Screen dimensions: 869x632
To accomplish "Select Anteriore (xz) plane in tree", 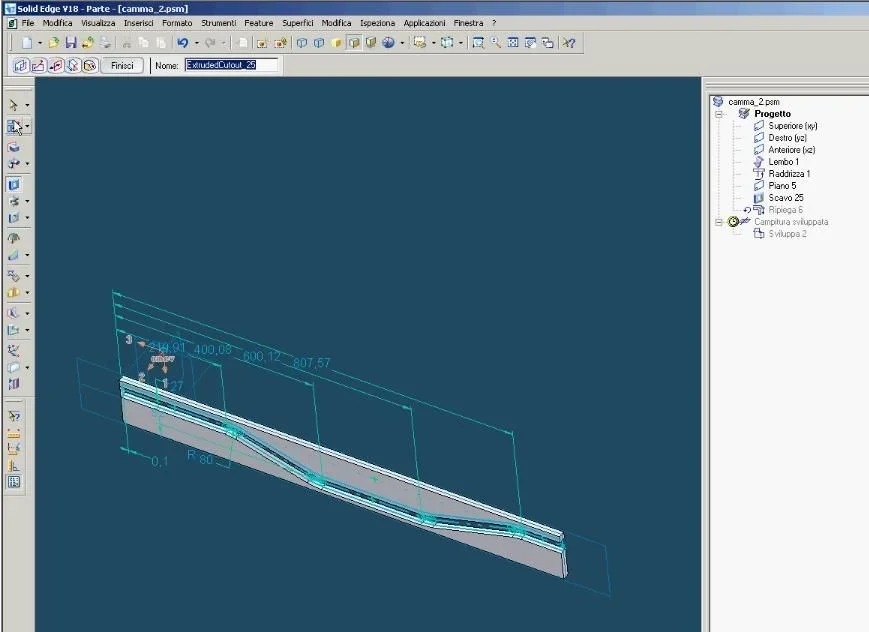I will 791,150.
